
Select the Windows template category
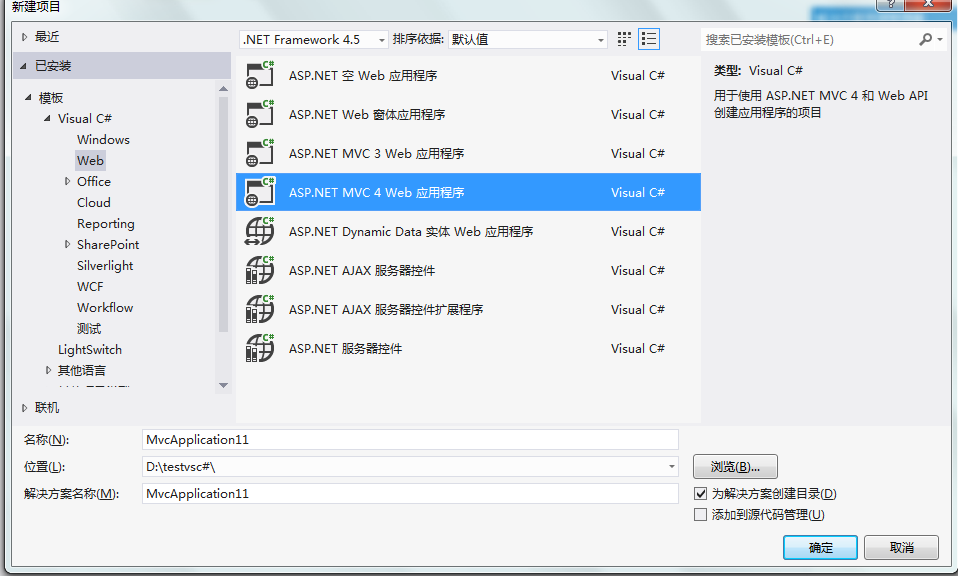tap(103, 139)
